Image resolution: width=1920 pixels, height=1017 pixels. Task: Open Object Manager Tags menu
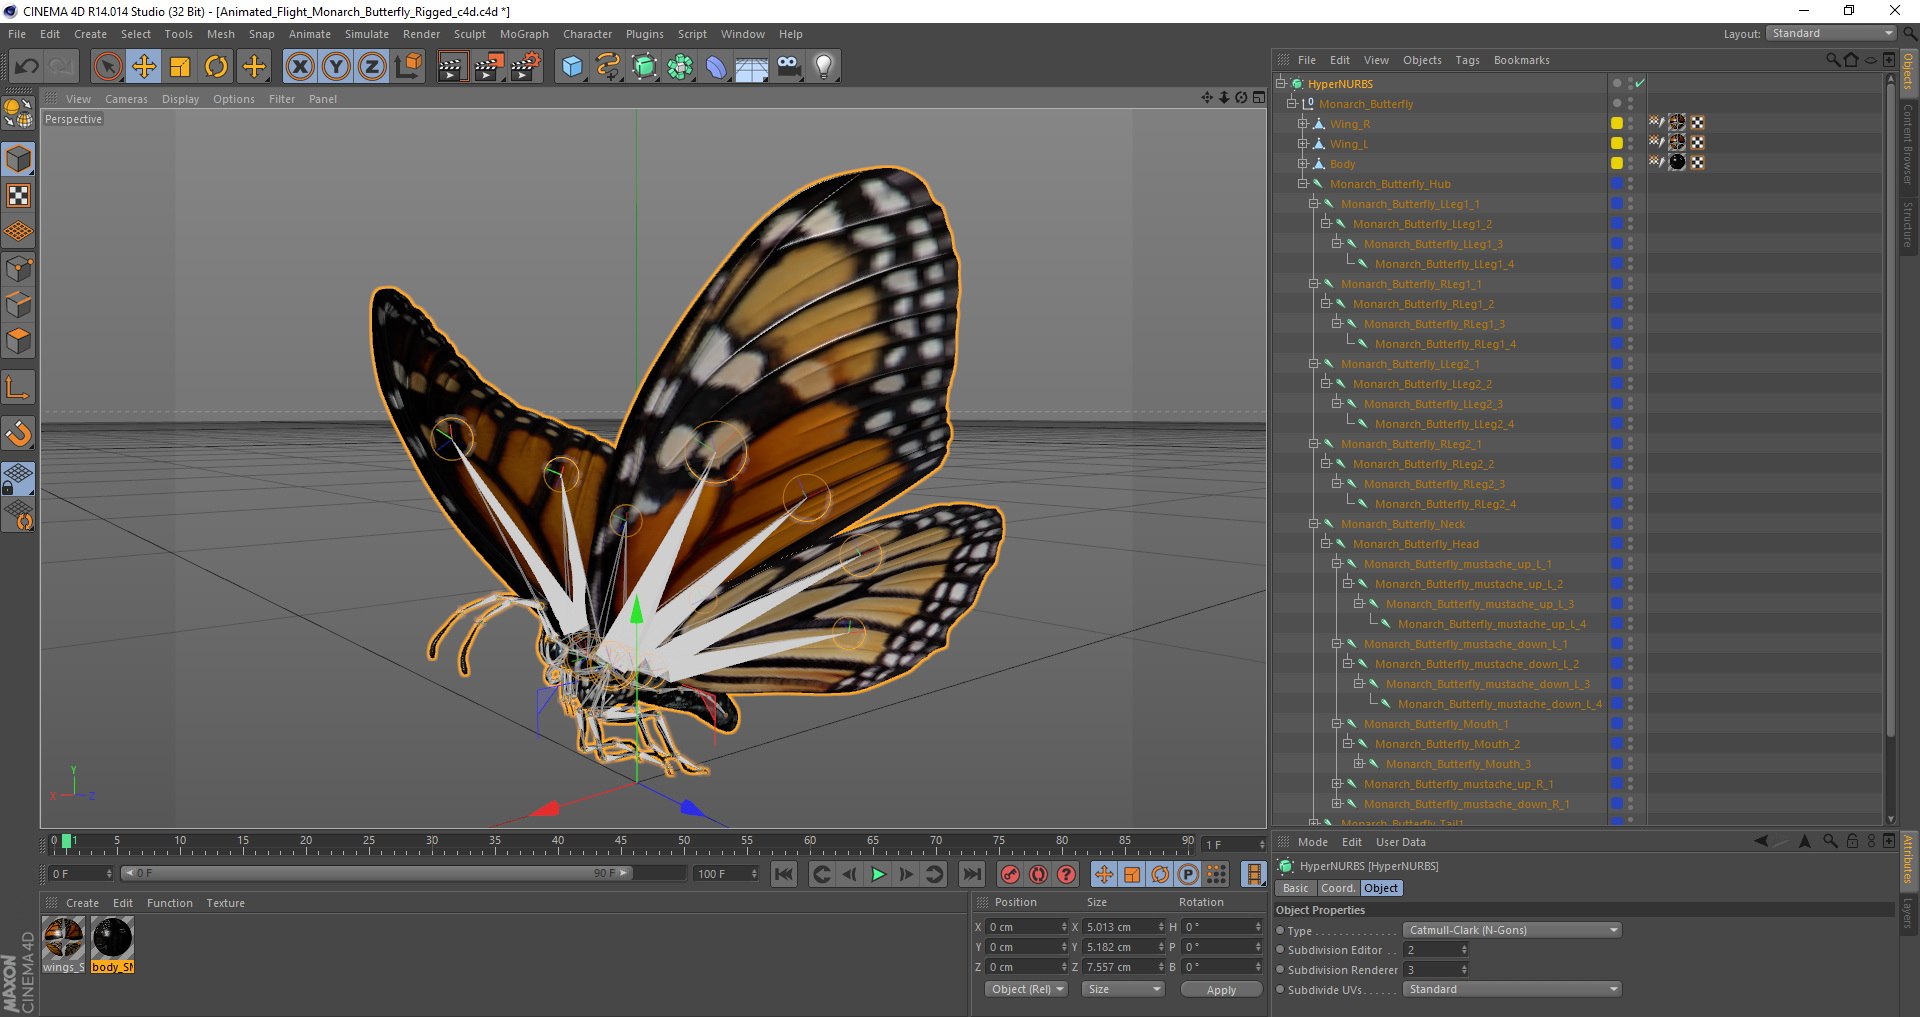point(1467,60)
